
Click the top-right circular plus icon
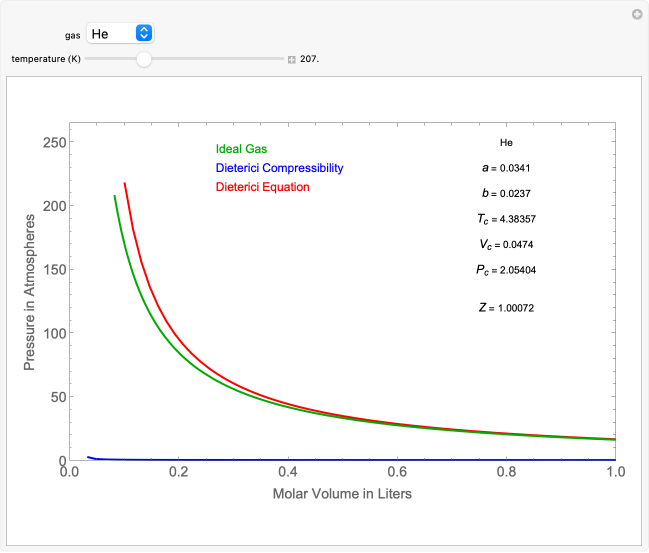(x=636, y=14)
